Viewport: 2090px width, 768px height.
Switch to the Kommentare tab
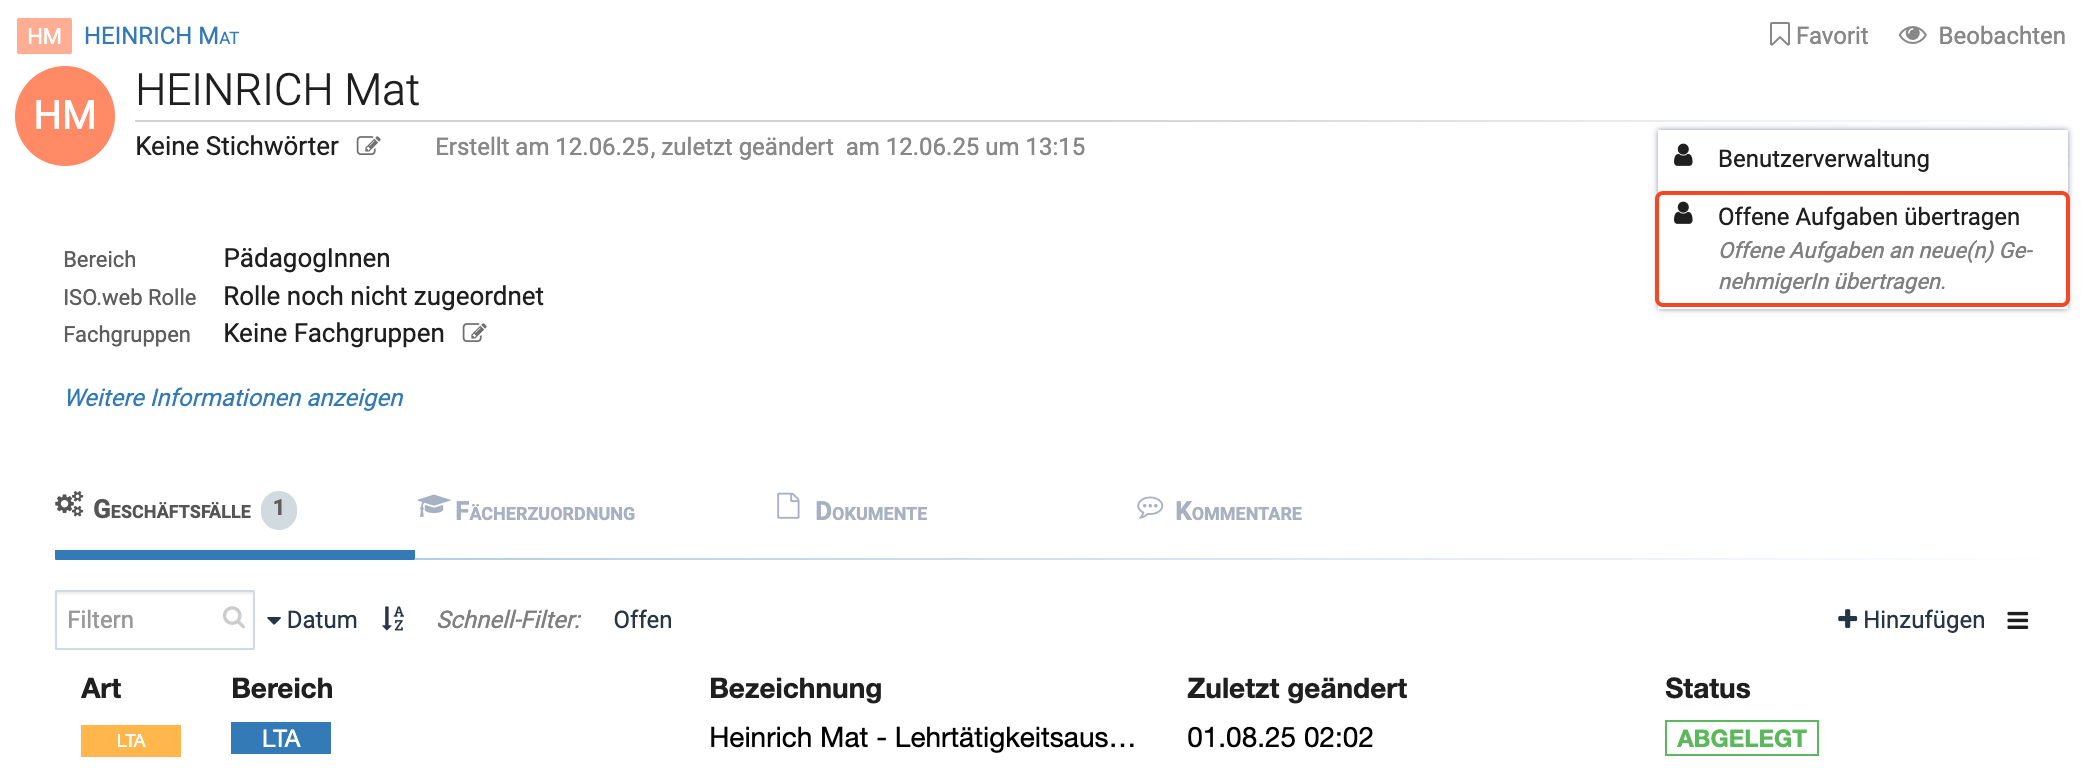coord(1220,511)
